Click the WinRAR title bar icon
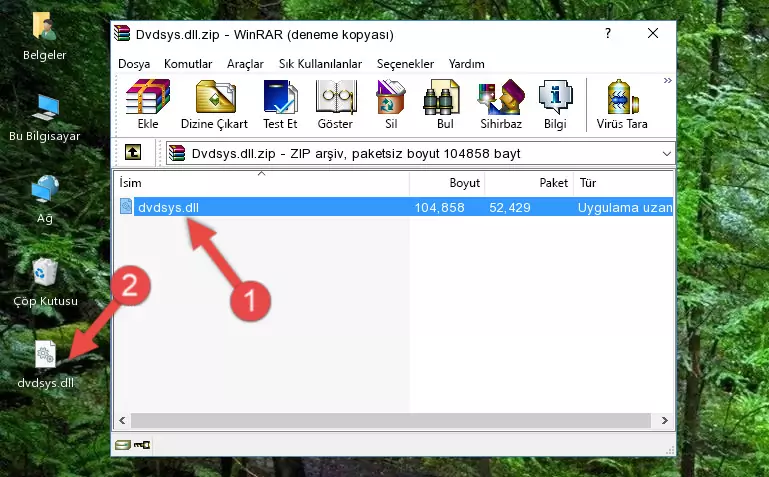The width and height of the screenshot is (769, 477). coord(122,34)
